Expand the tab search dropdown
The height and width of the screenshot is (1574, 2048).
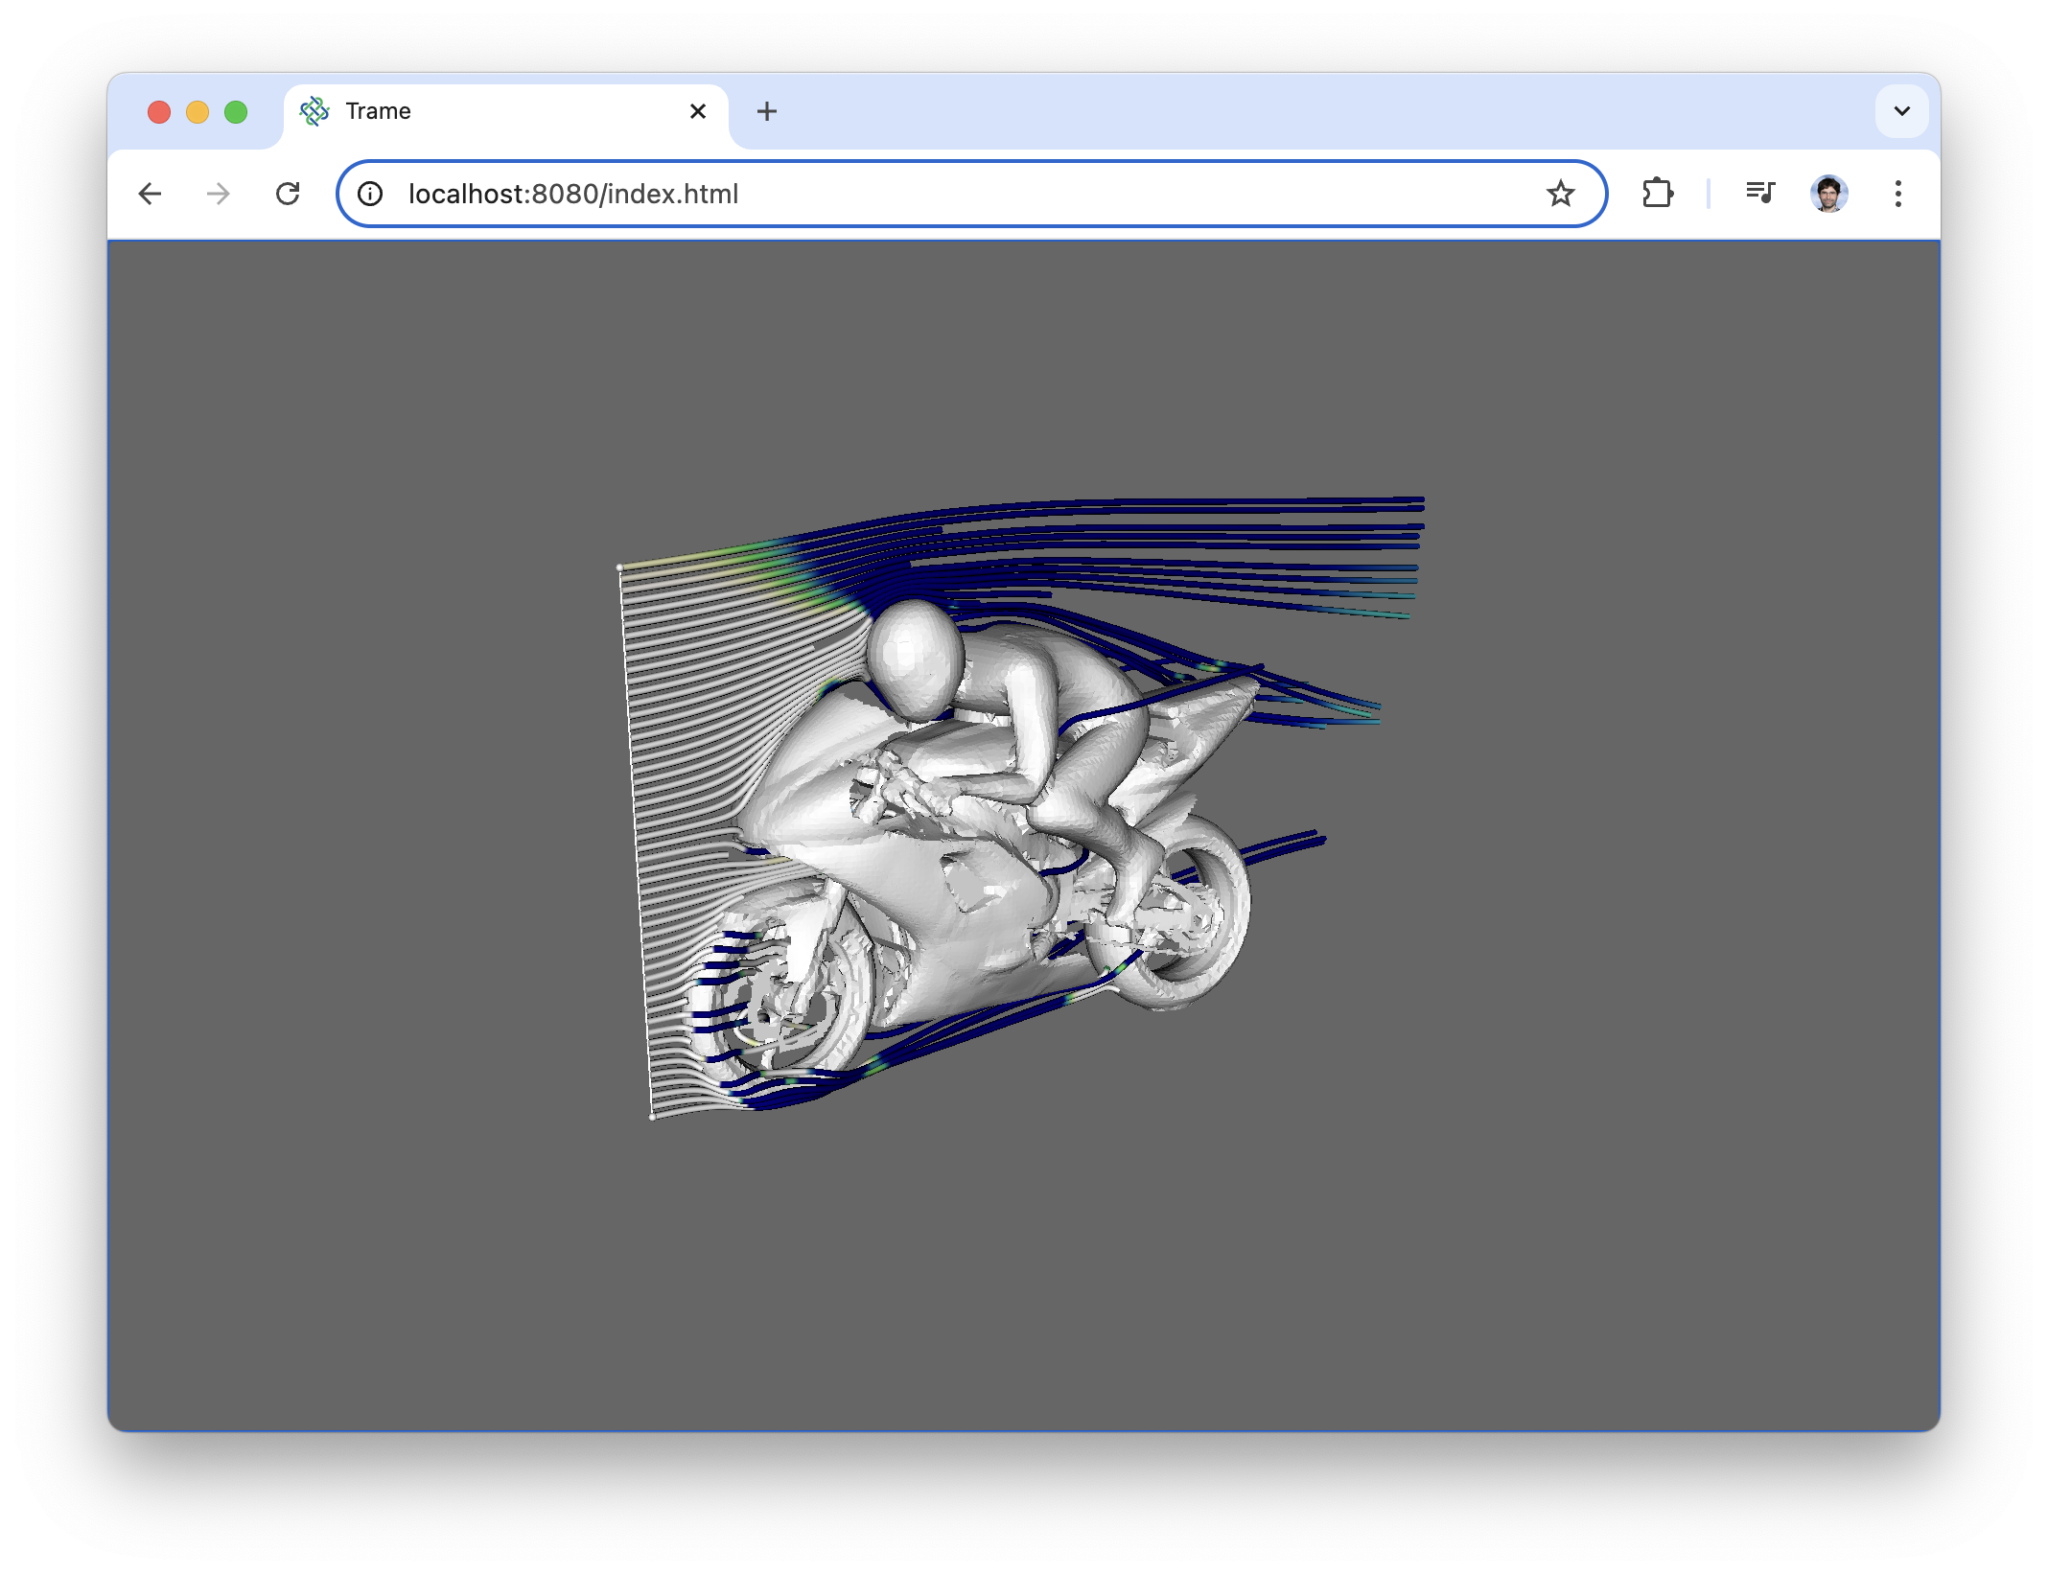(1901, 111)
